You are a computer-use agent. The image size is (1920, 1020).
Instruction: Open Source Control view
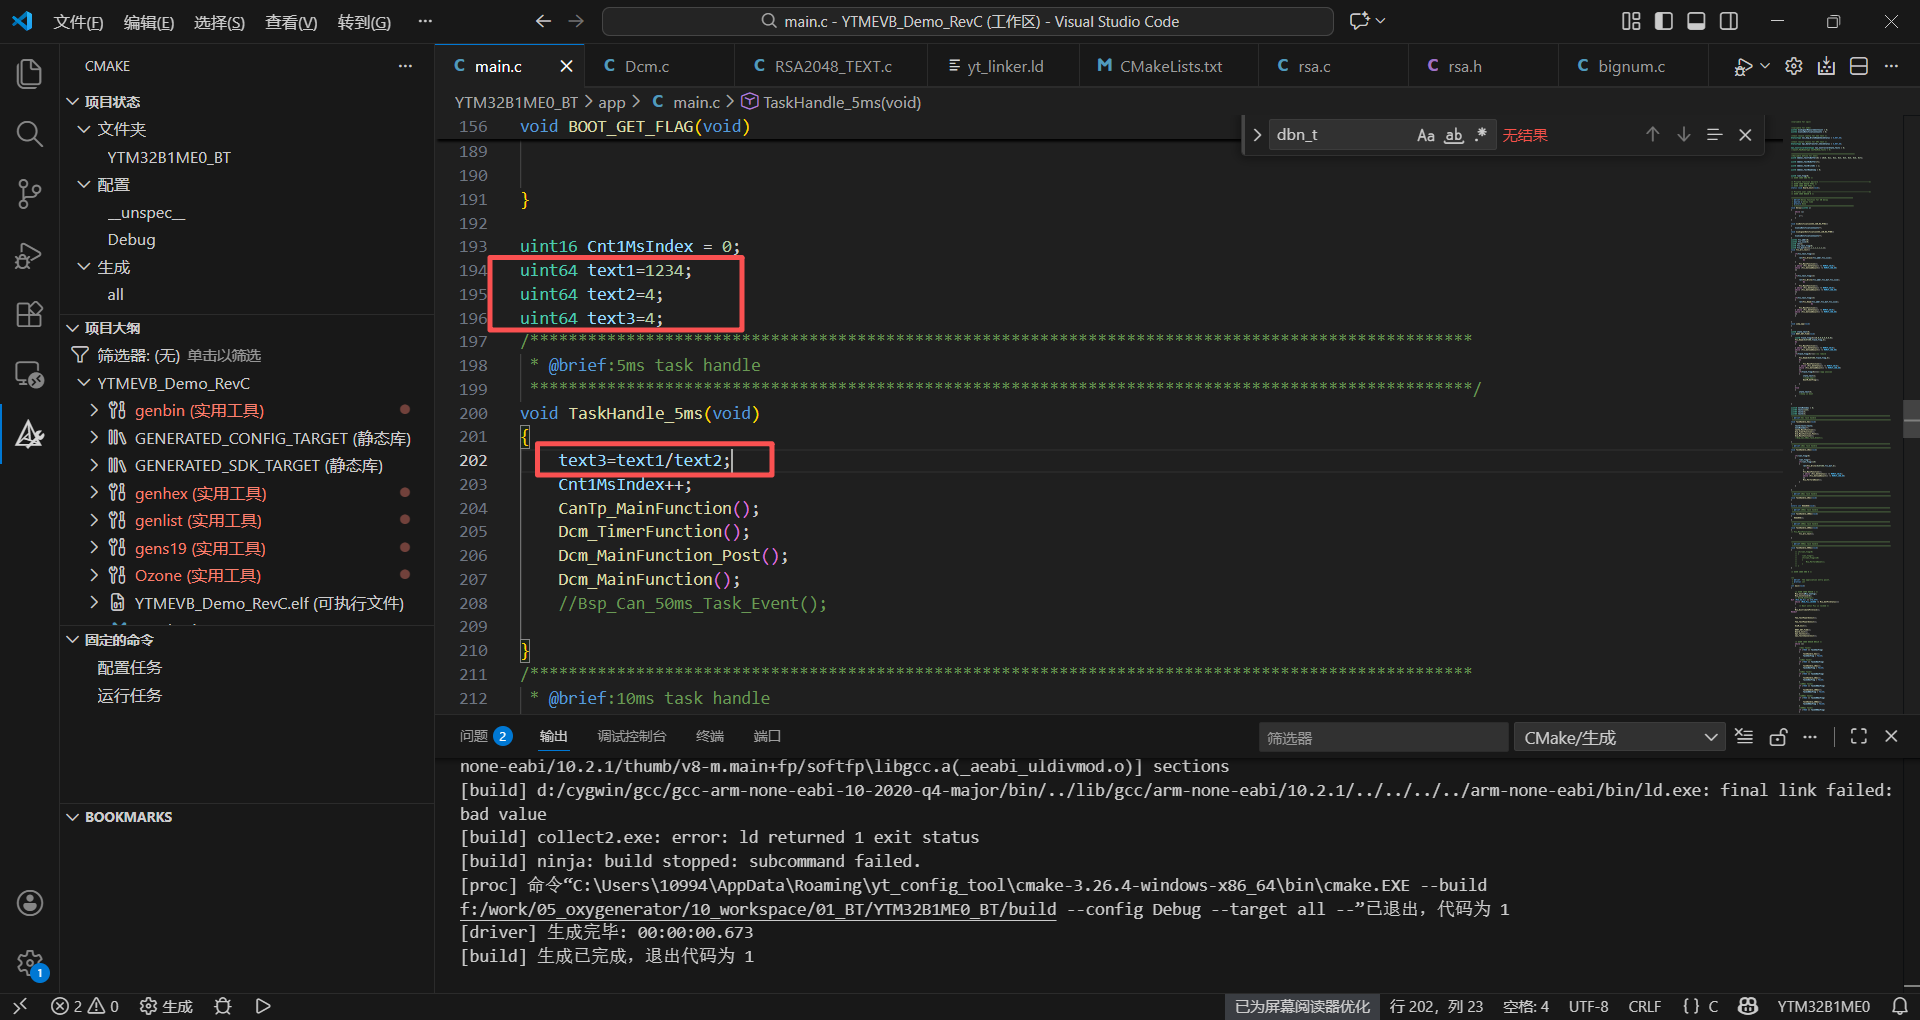tap(30, 194)
